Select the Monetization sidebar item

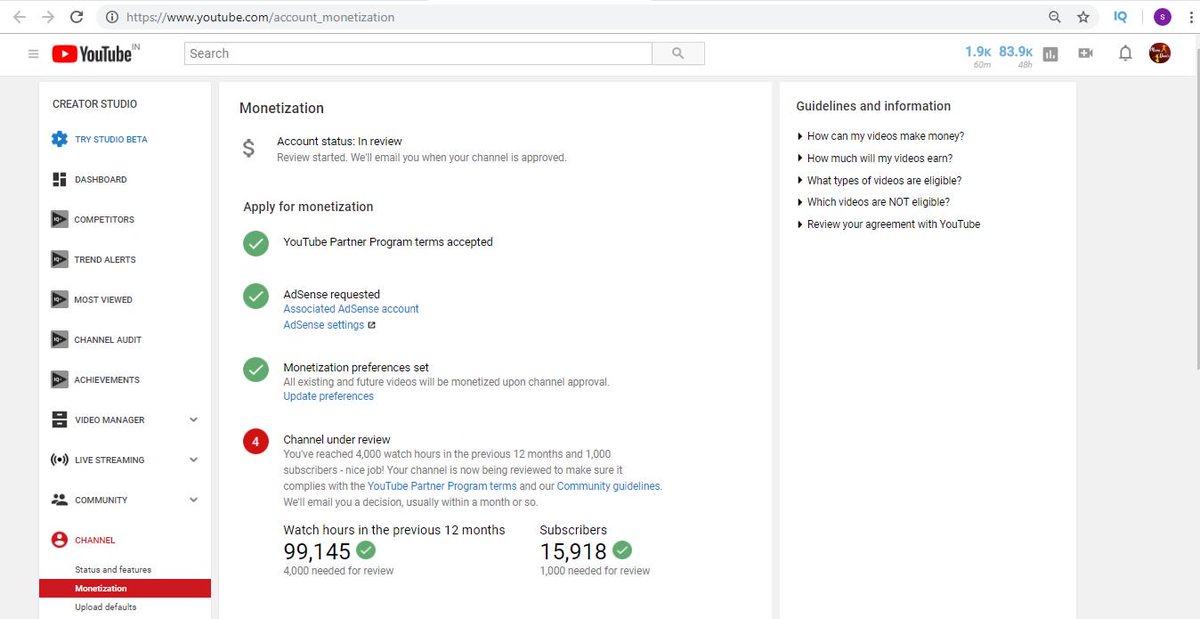(125, 588)
